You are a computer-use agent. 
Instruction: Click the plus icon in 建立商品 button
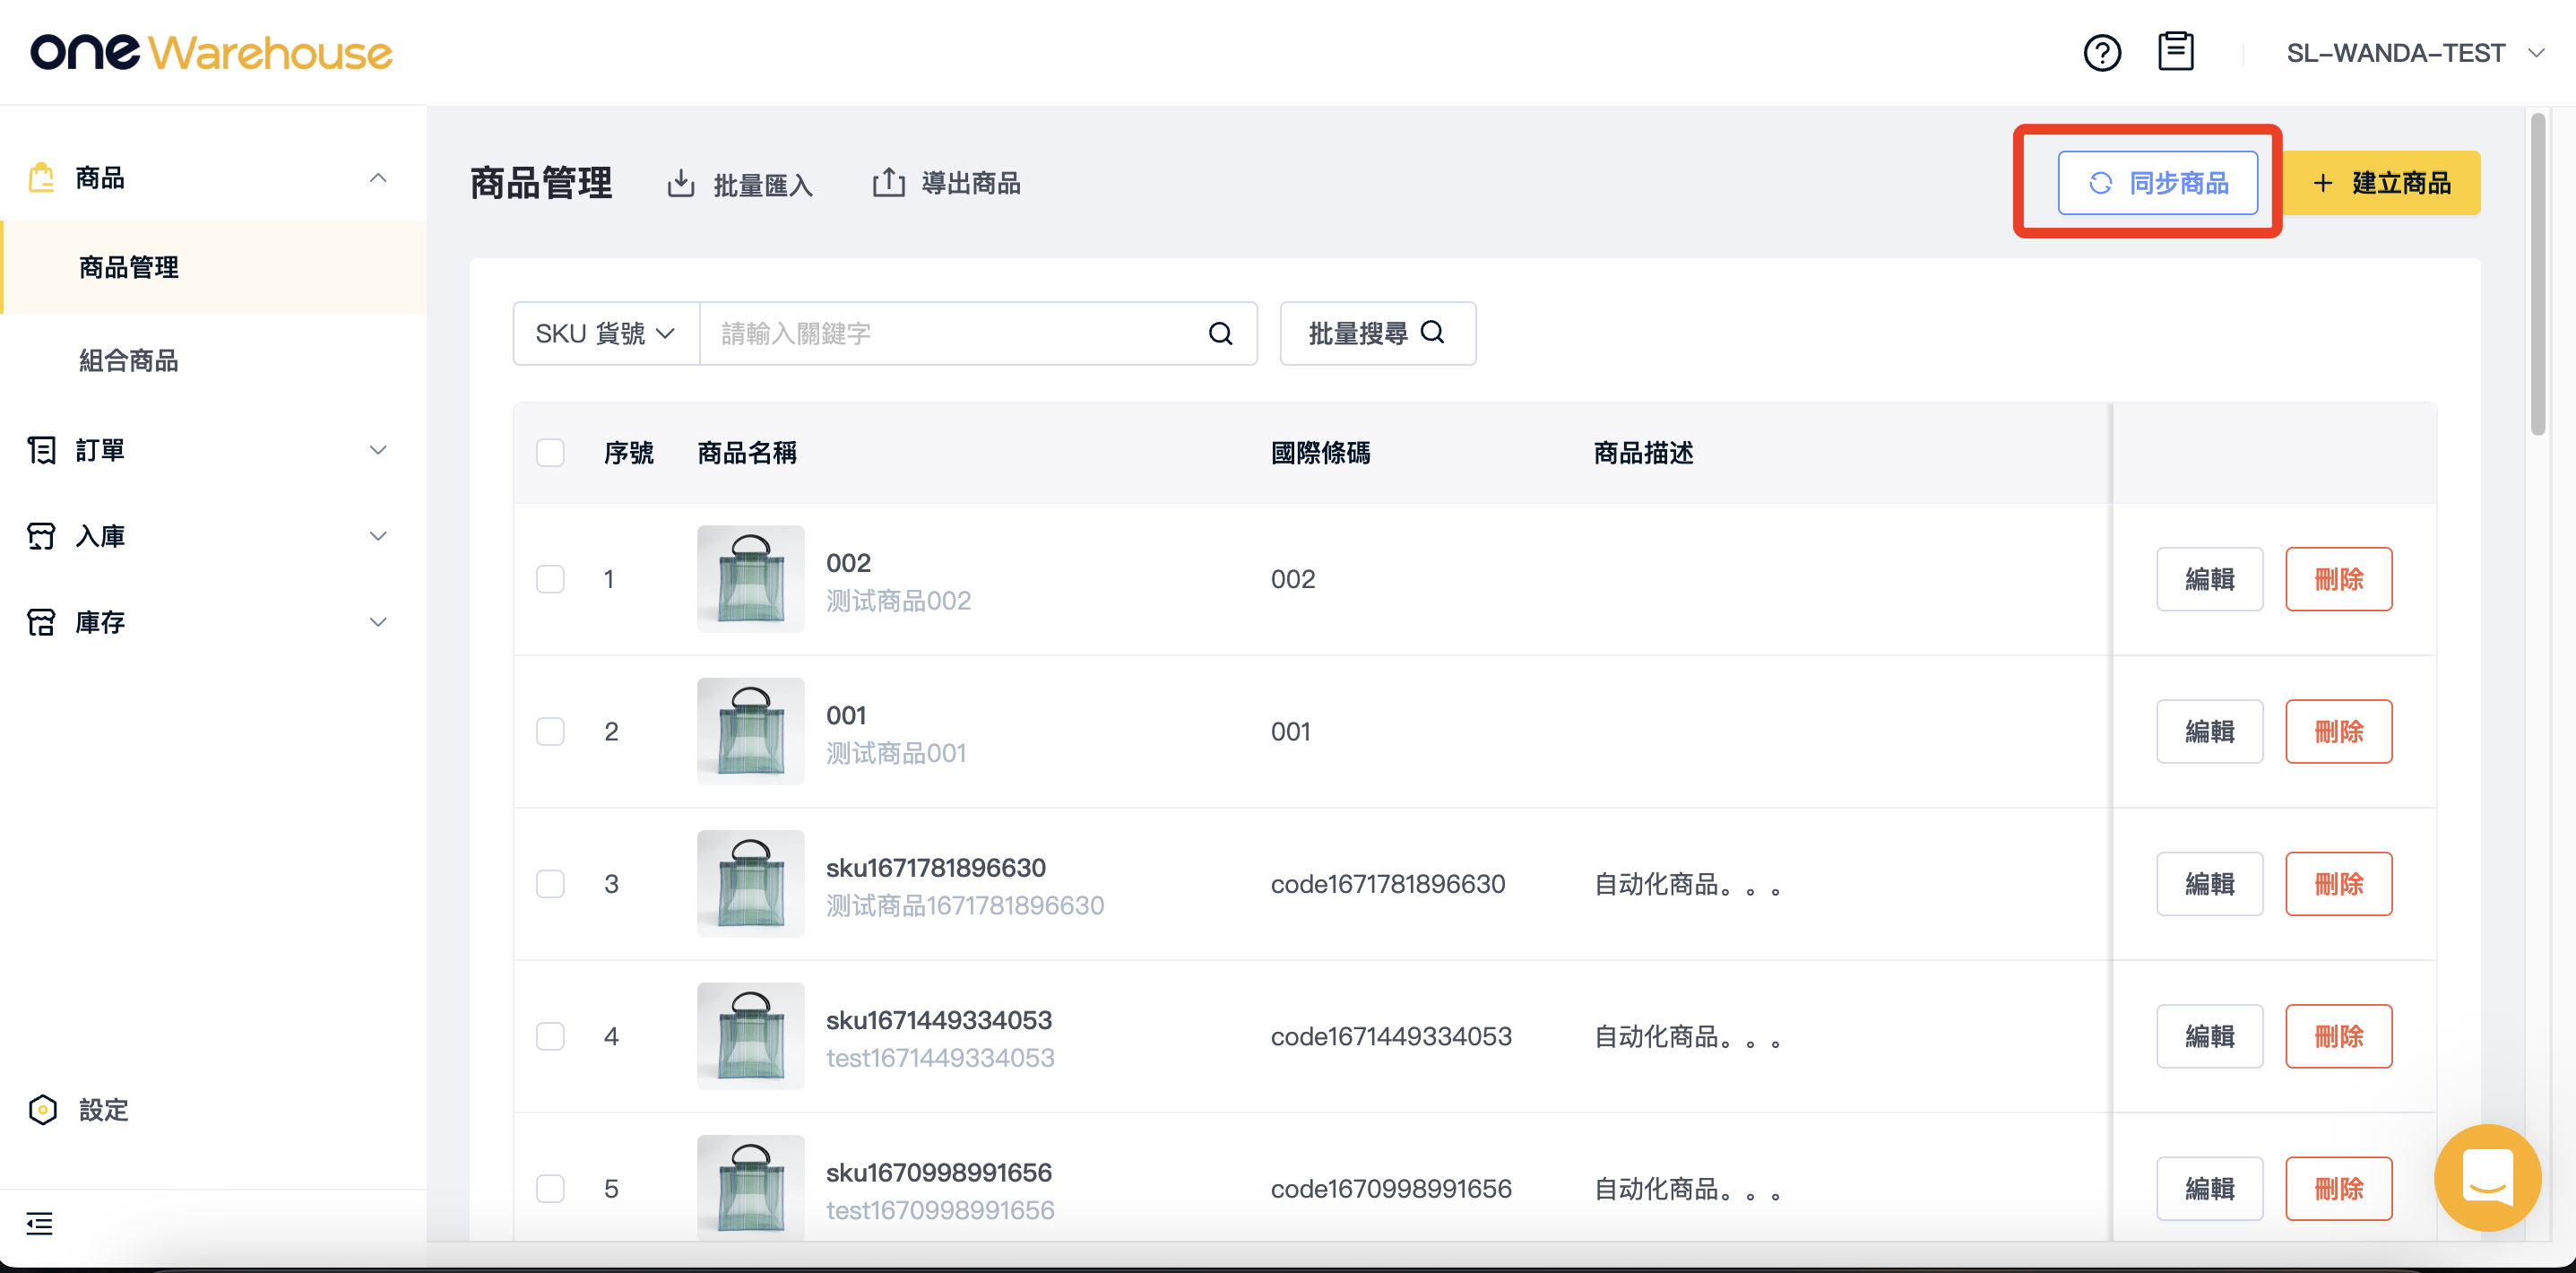pos(2322,183)
